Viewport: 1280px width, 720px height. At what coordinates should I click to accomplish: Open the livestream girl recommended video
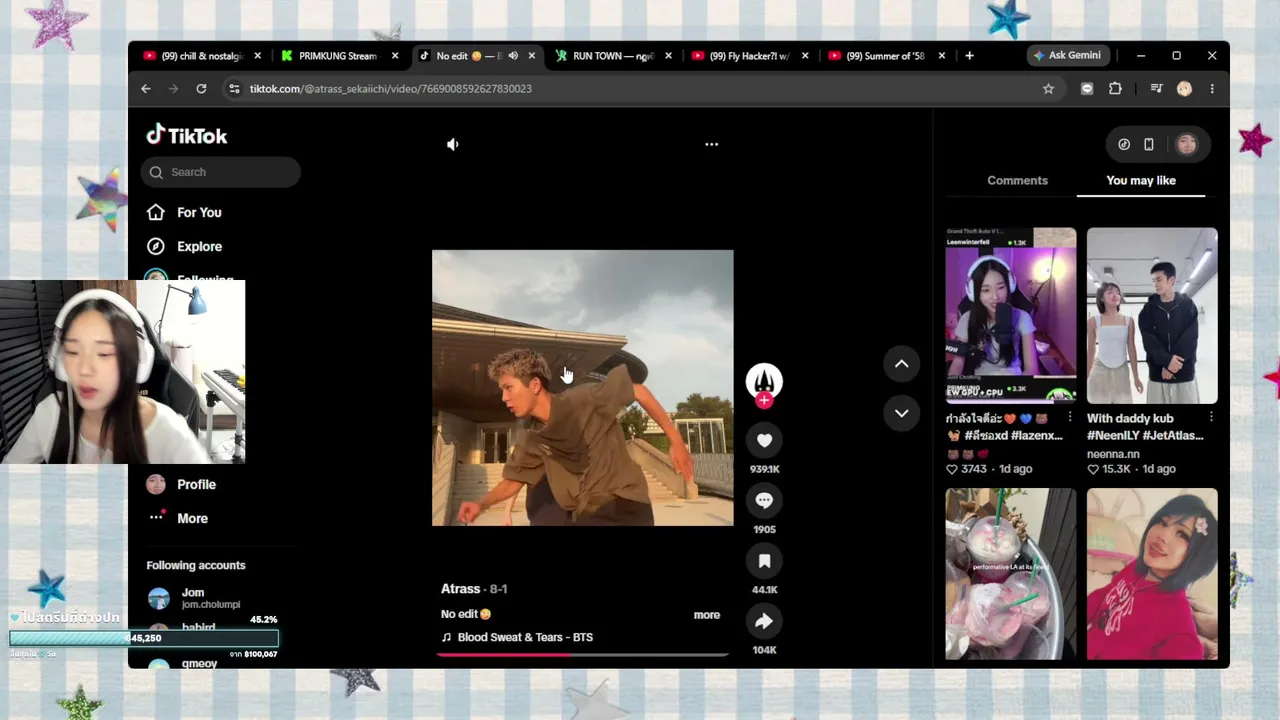(1011, 315)
